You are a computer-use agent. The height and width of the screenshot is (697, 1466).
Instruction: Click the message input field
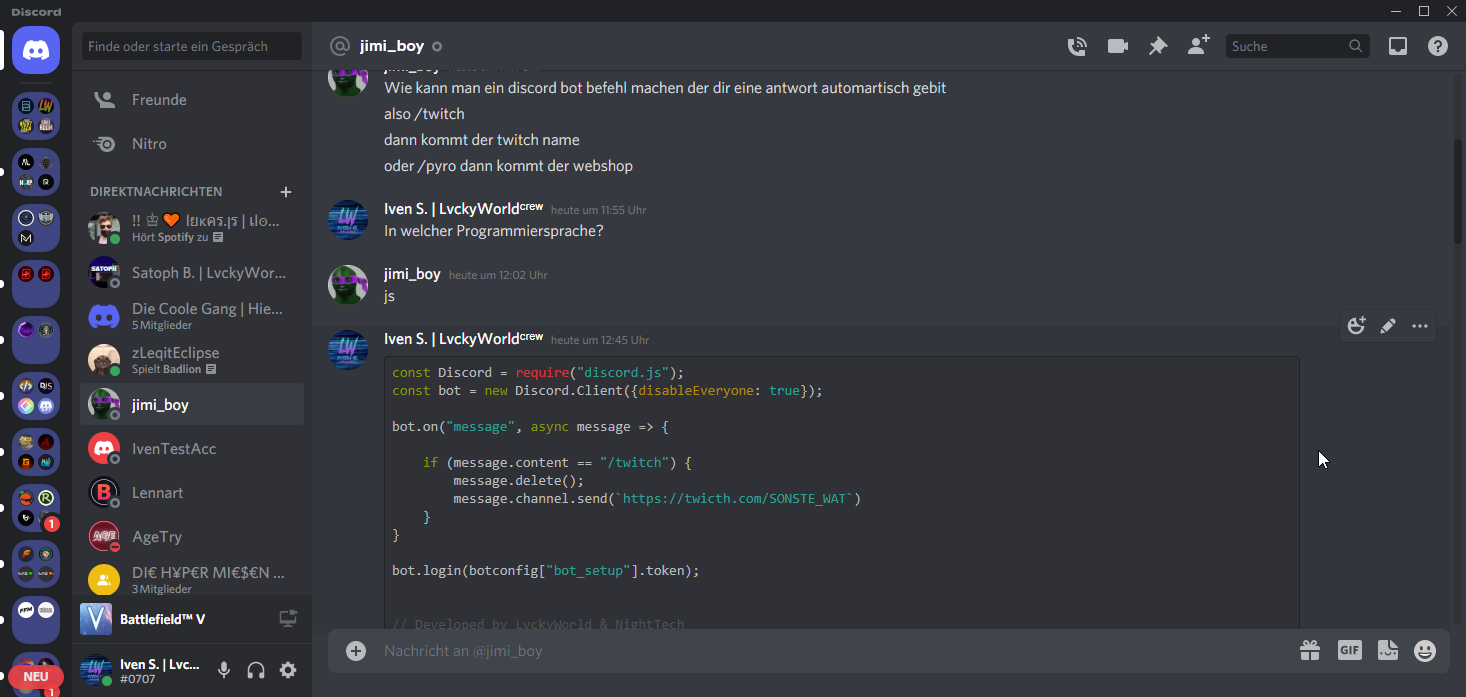800,651
